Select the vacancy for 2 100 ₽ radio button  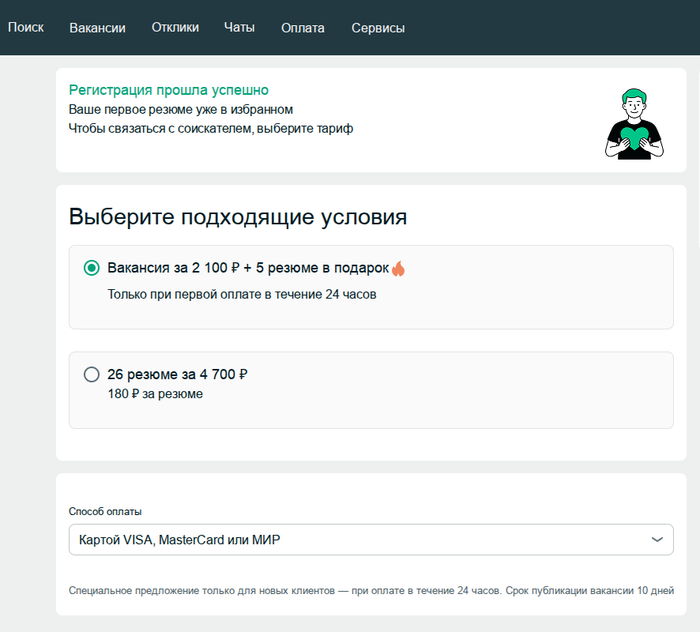point(92,268)
